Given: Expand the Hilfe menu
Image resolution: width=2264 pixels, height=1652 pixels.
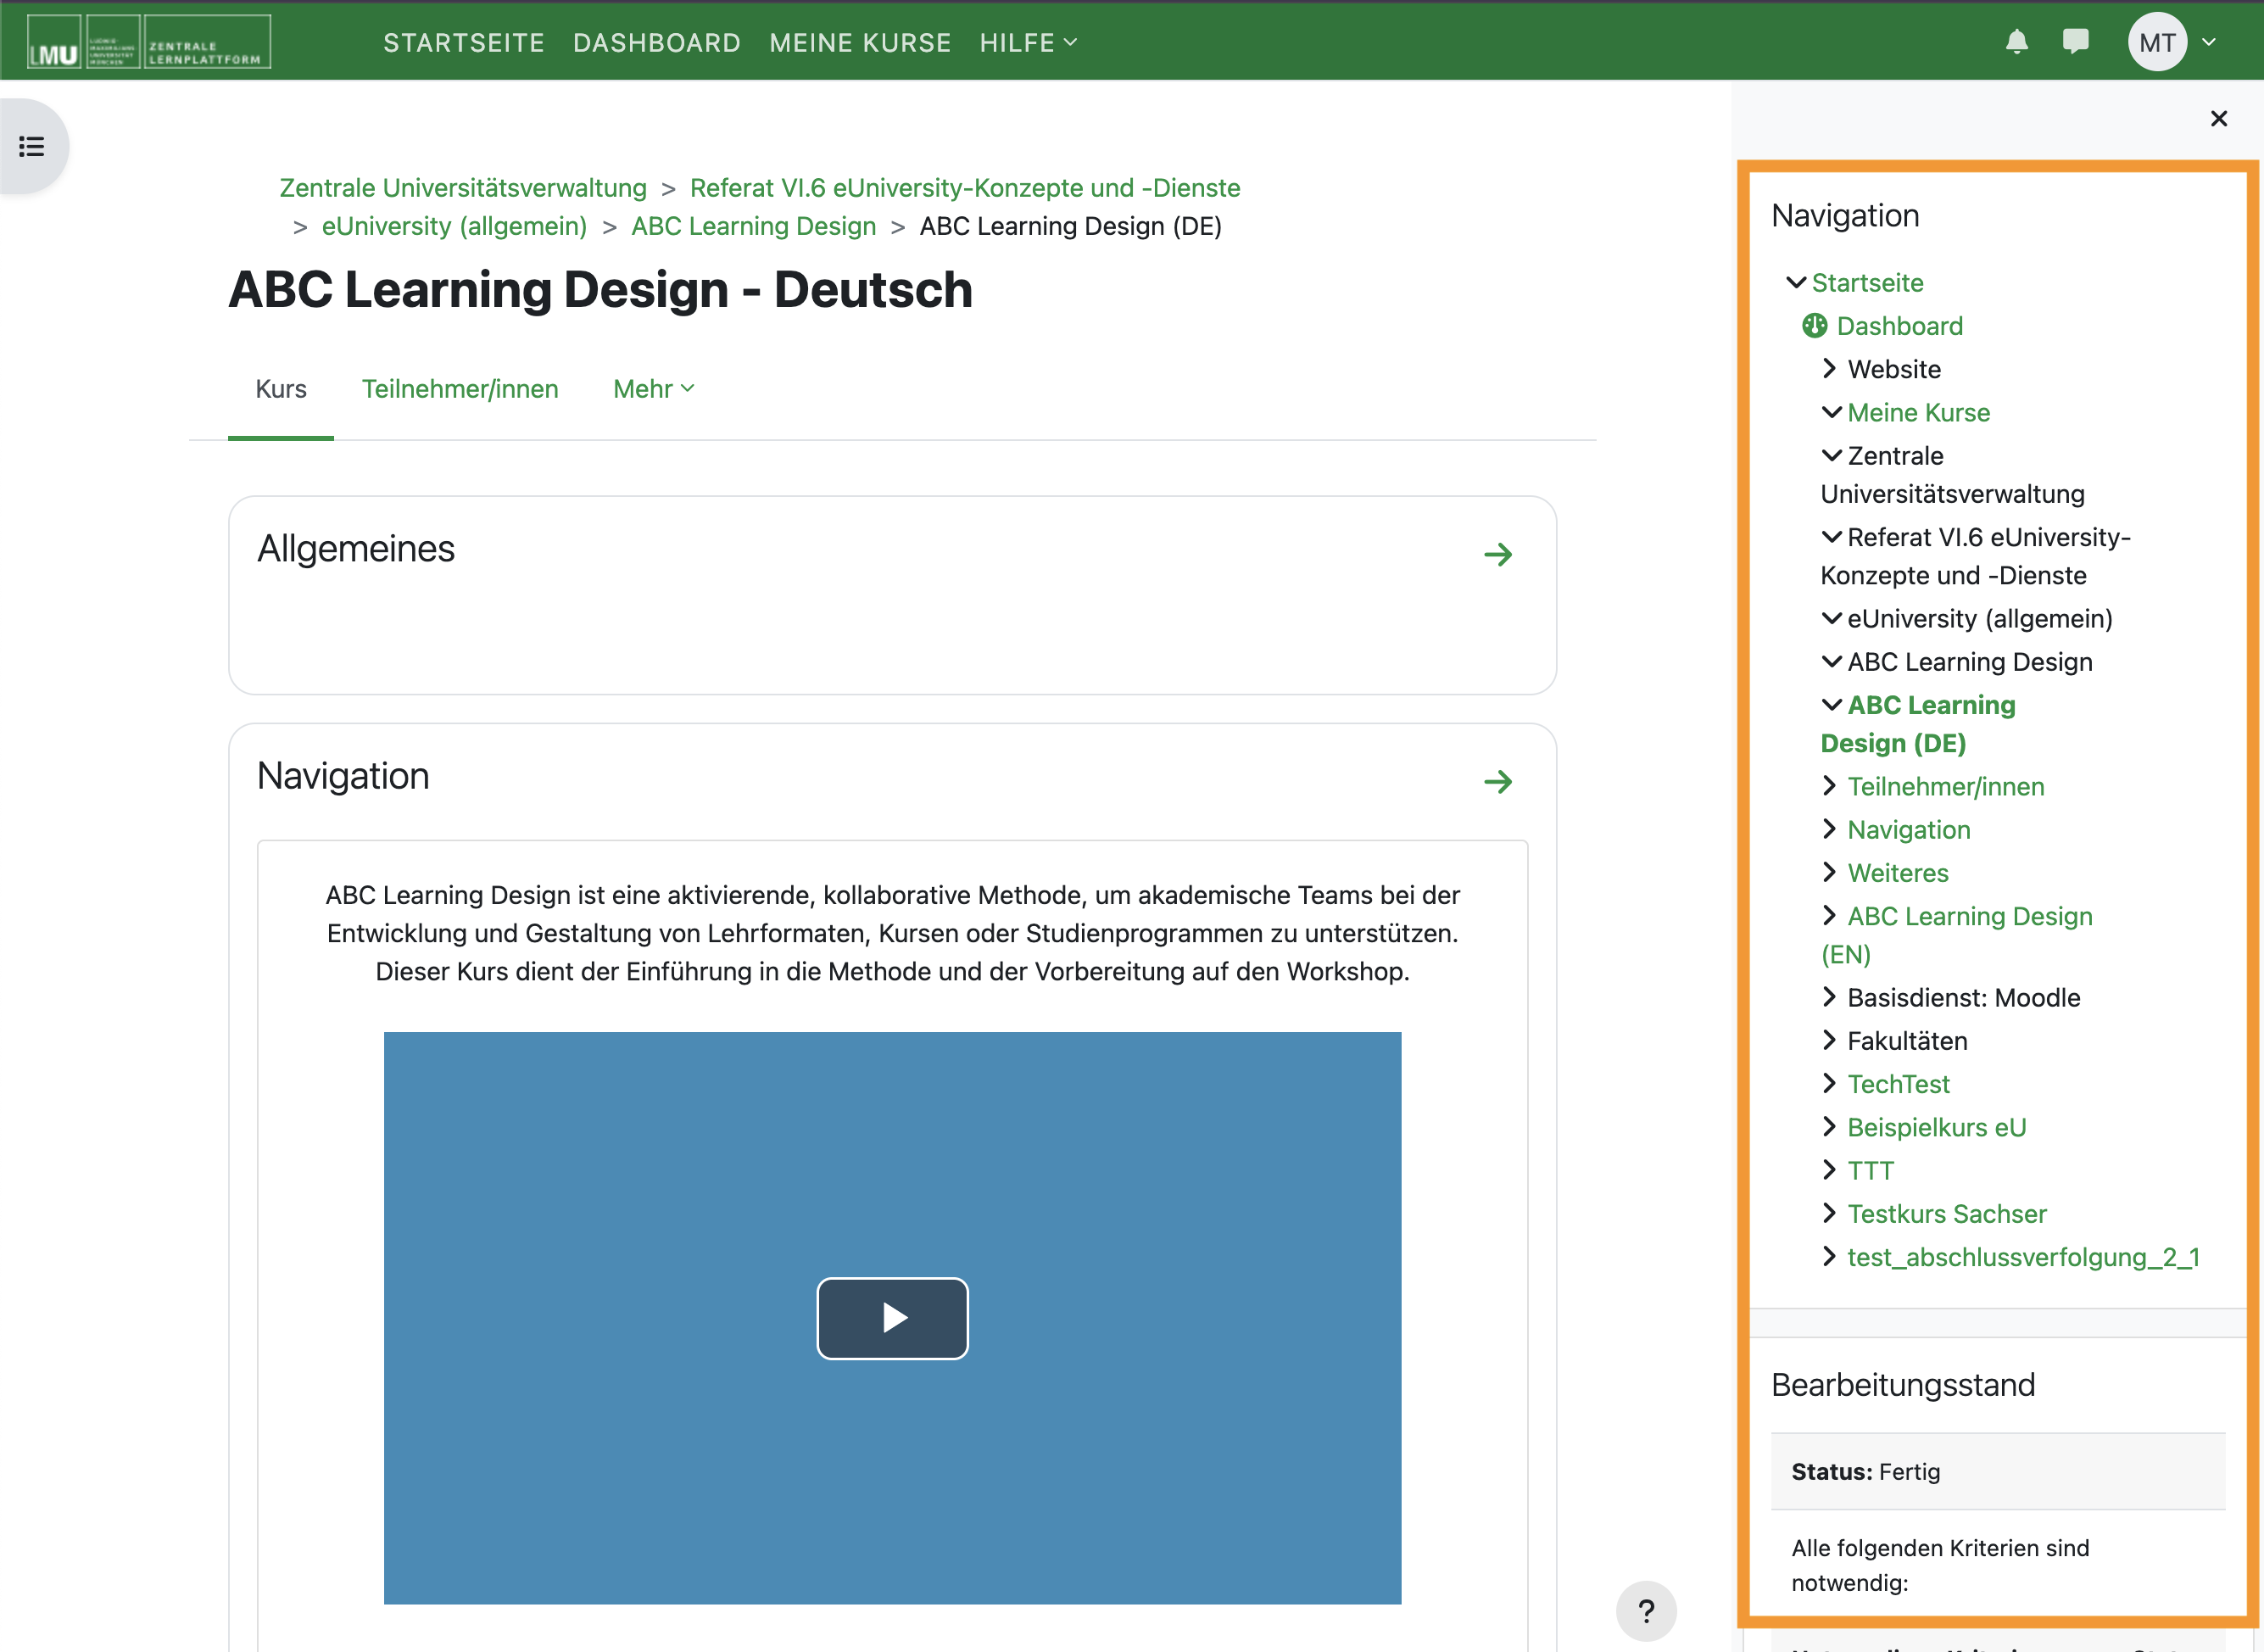Looking at the screenshot, I should [1028, 43].
